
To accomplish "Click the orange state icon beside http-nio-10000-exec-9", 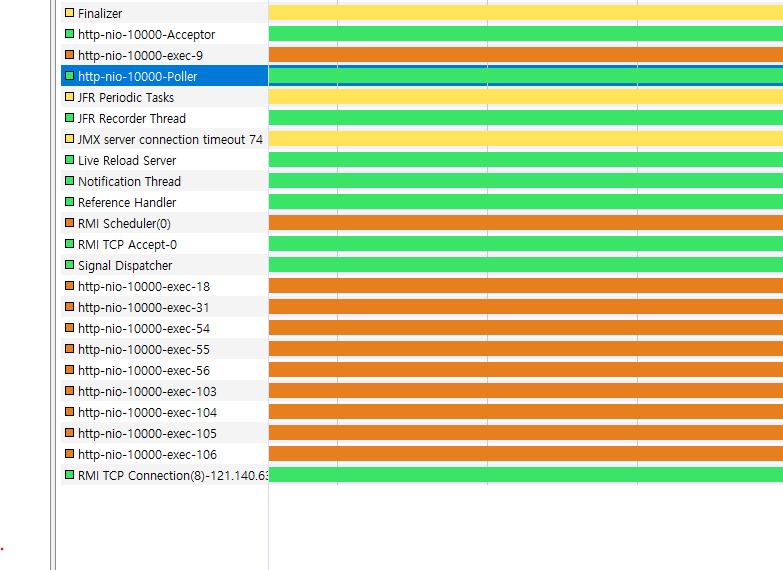I will tap(69, 54).
